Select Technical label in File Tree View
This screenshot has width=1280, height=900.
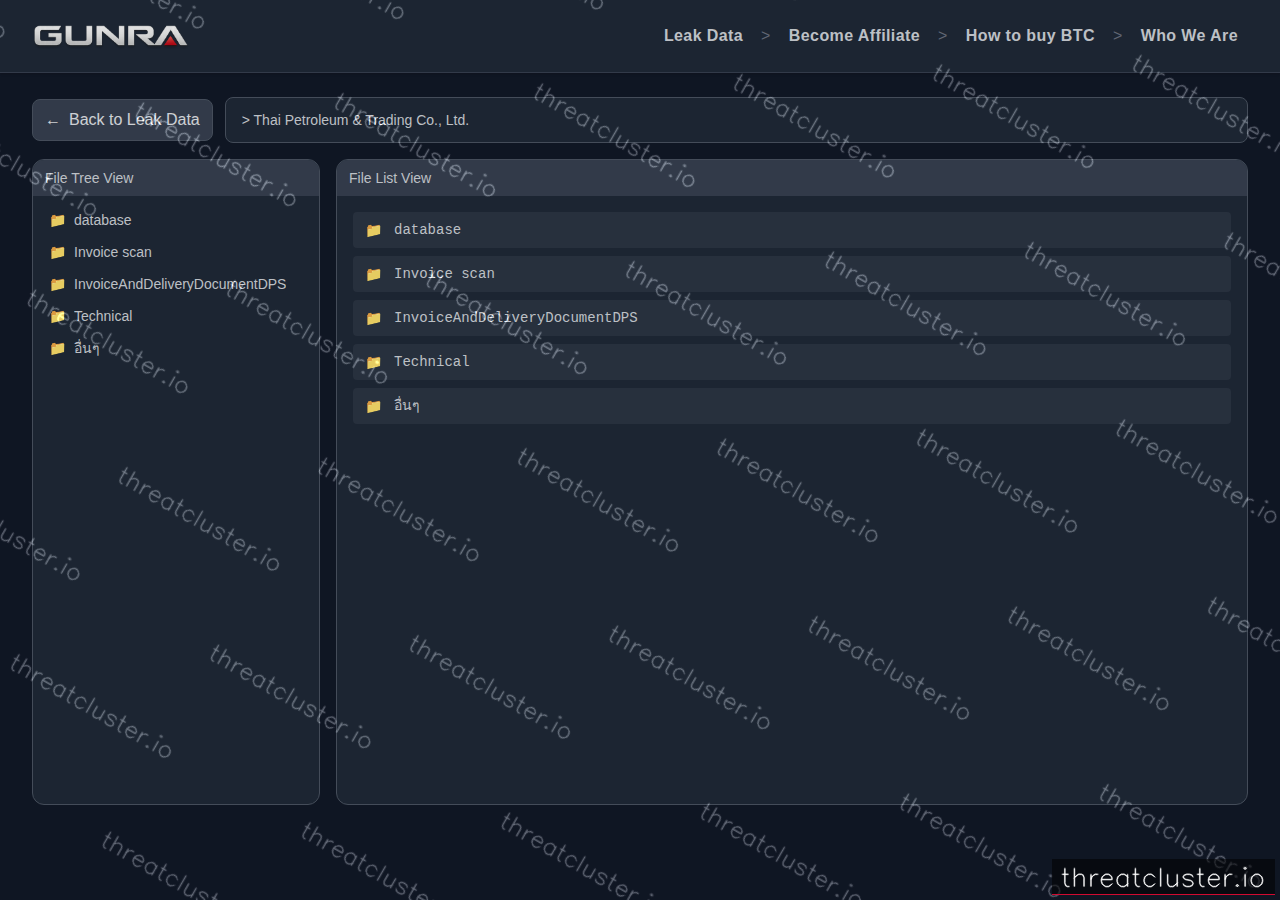tap(103, 316)
